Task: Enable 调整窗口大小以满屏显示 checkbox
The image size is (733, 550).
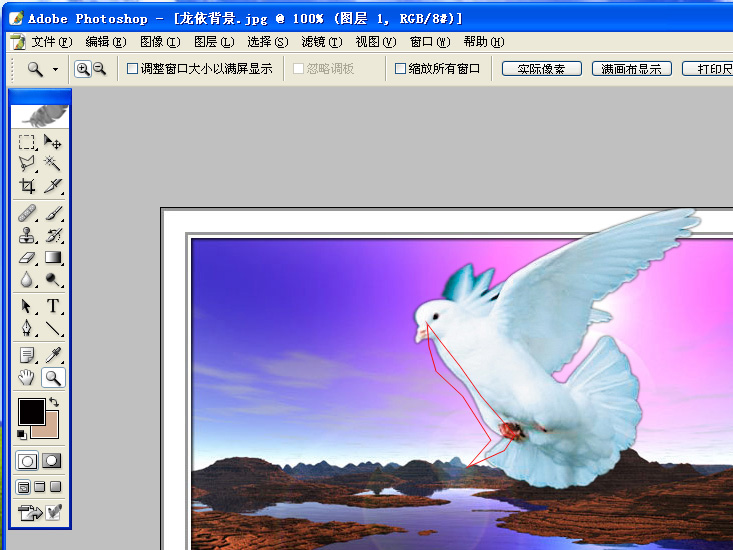Action: pos(132,69)
